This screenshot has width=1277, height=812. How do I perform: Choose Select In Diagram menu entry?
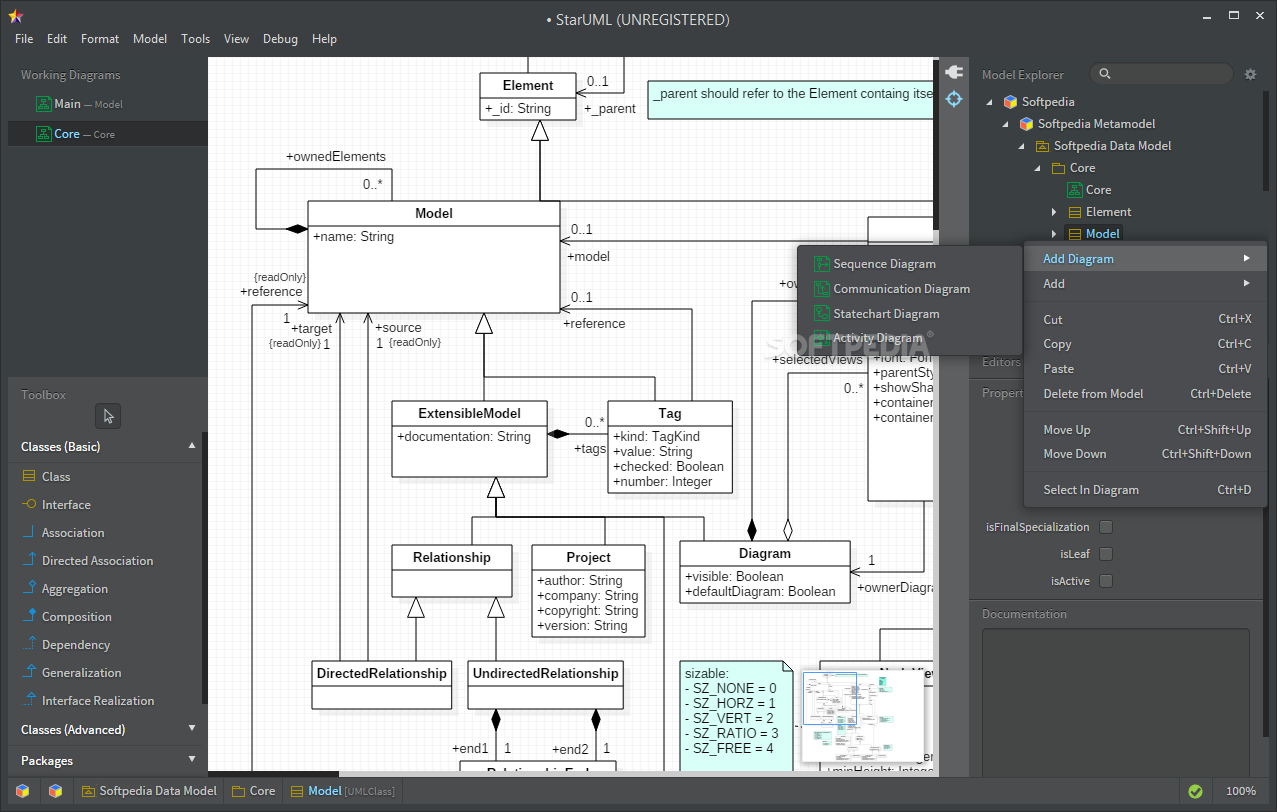tap(1146, 490)
